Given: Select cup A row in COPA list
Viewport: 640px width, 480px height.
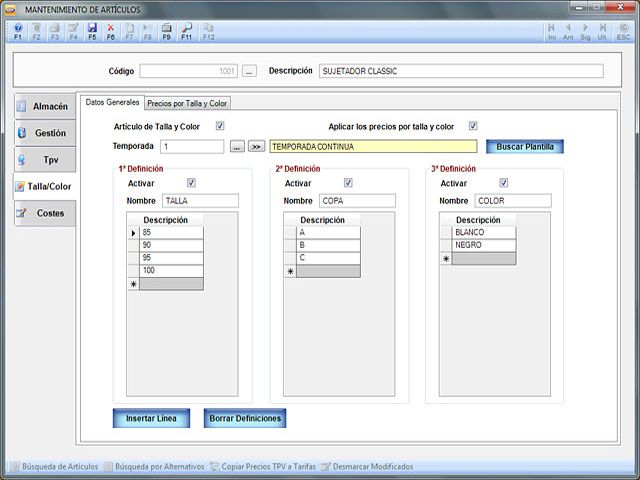Looking at the screenshot, I should [x=328, y=233].
